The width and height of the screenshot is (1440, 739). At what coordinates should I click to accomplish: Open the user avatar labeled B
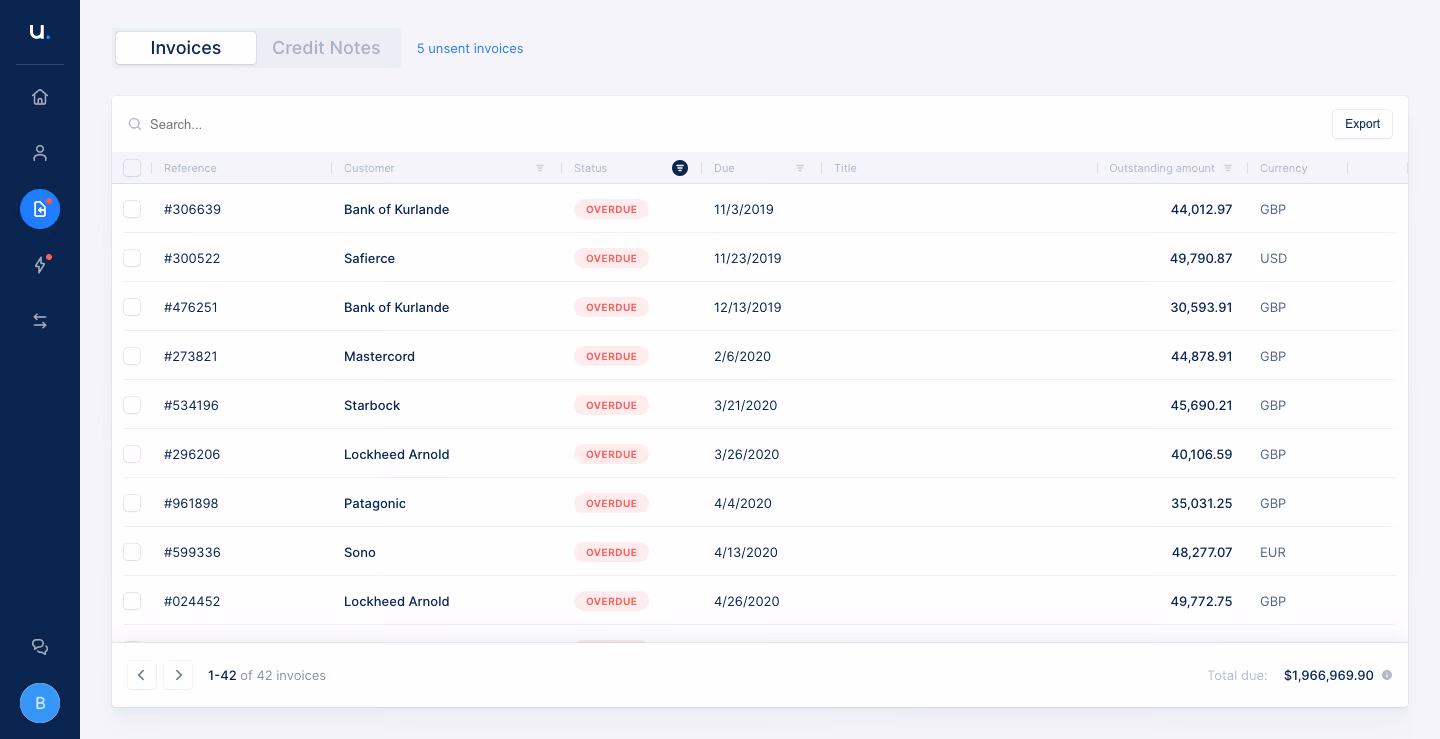click(40, 703)
